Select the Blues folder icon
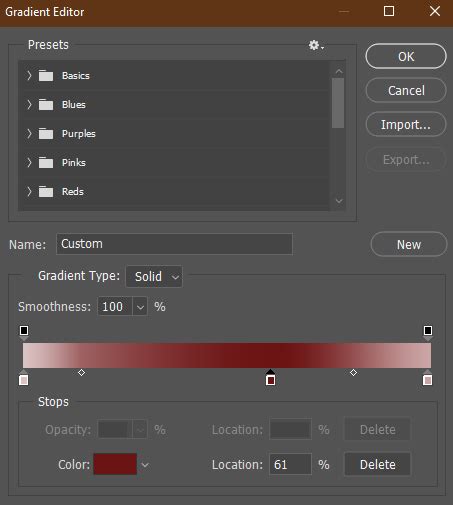The width and height of the screenshot is (453, 505). [46, 105]
